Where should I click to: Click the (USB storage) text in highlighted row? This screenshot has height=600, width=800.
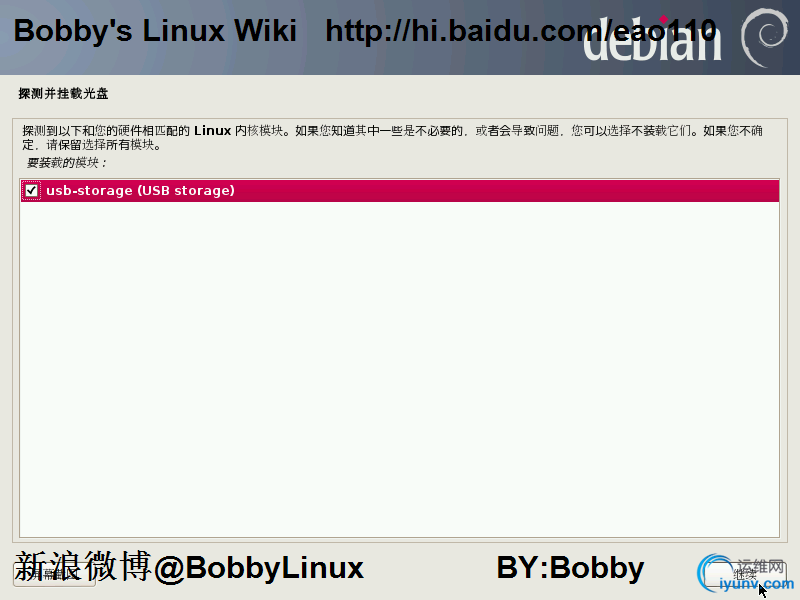click(186, 190)
